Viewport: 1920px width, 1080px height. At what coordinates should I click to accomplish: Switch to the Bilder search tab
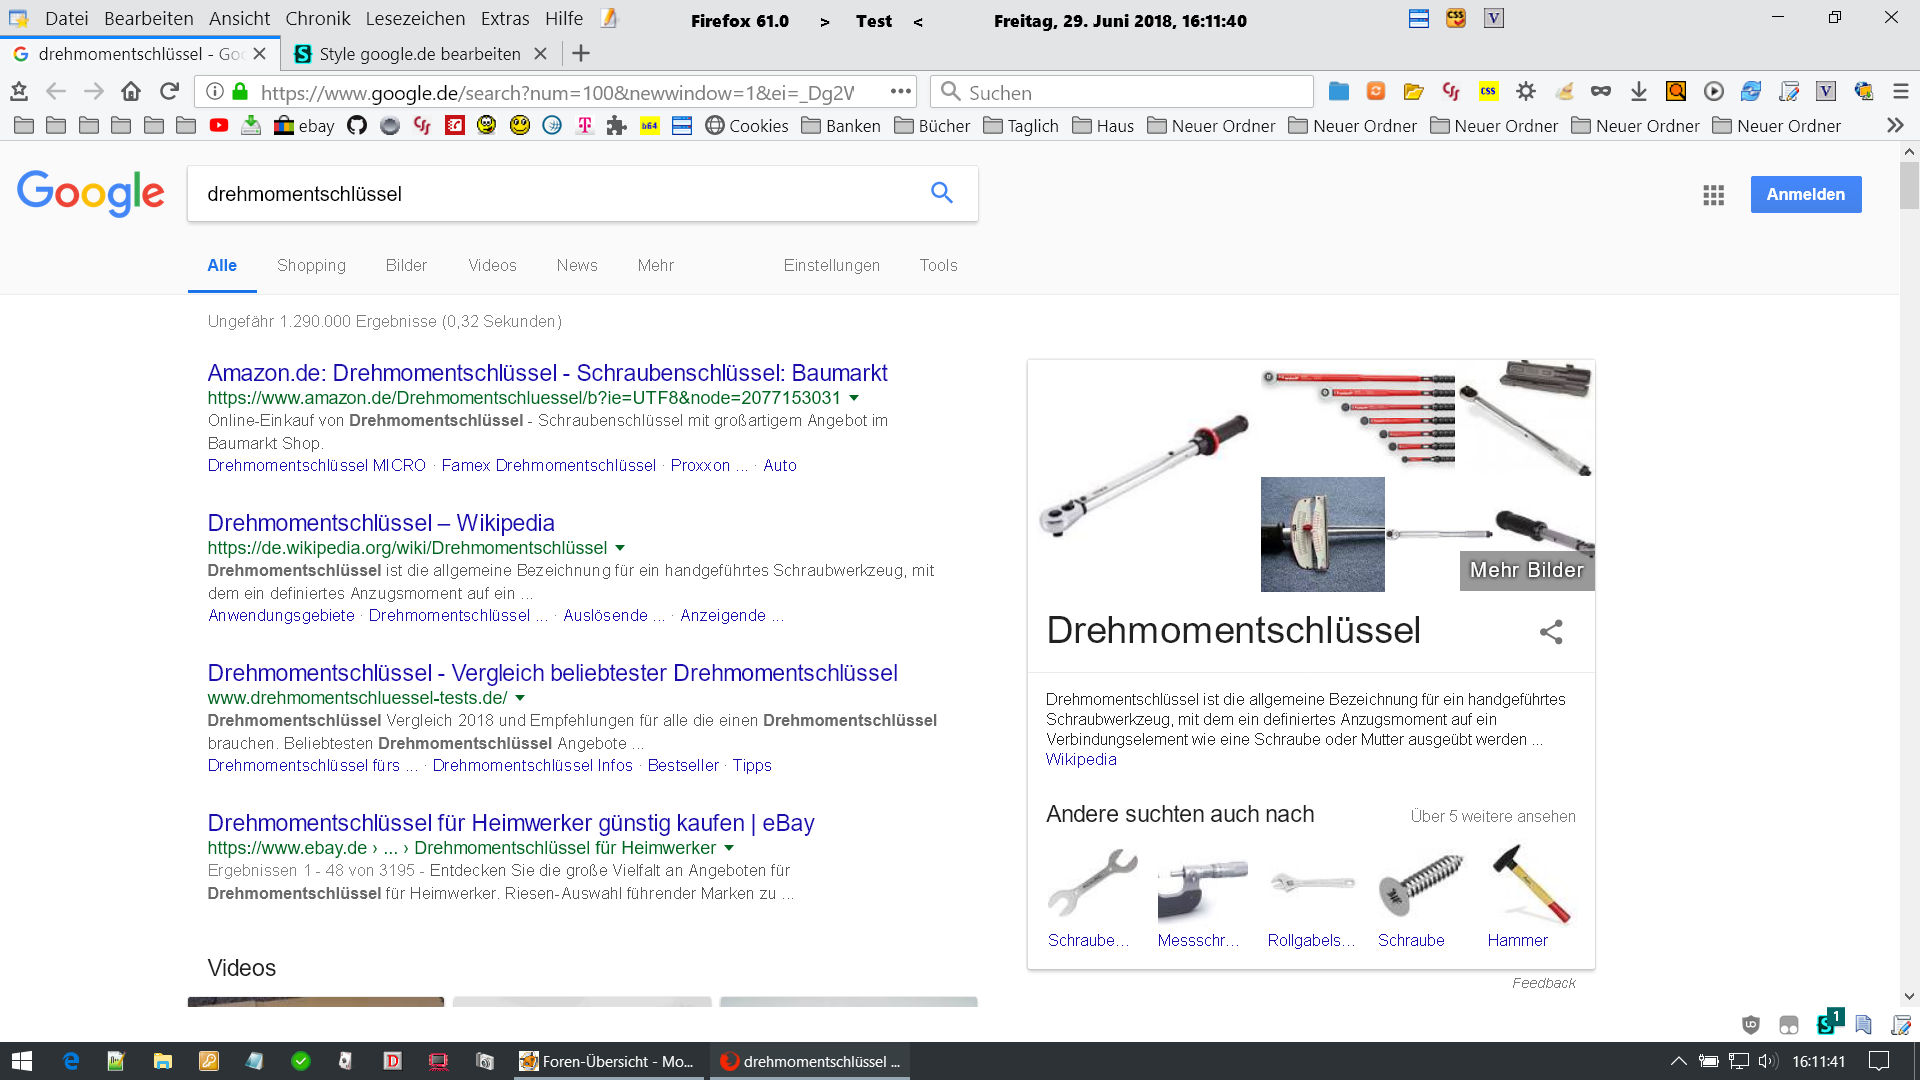coord(406,265)
